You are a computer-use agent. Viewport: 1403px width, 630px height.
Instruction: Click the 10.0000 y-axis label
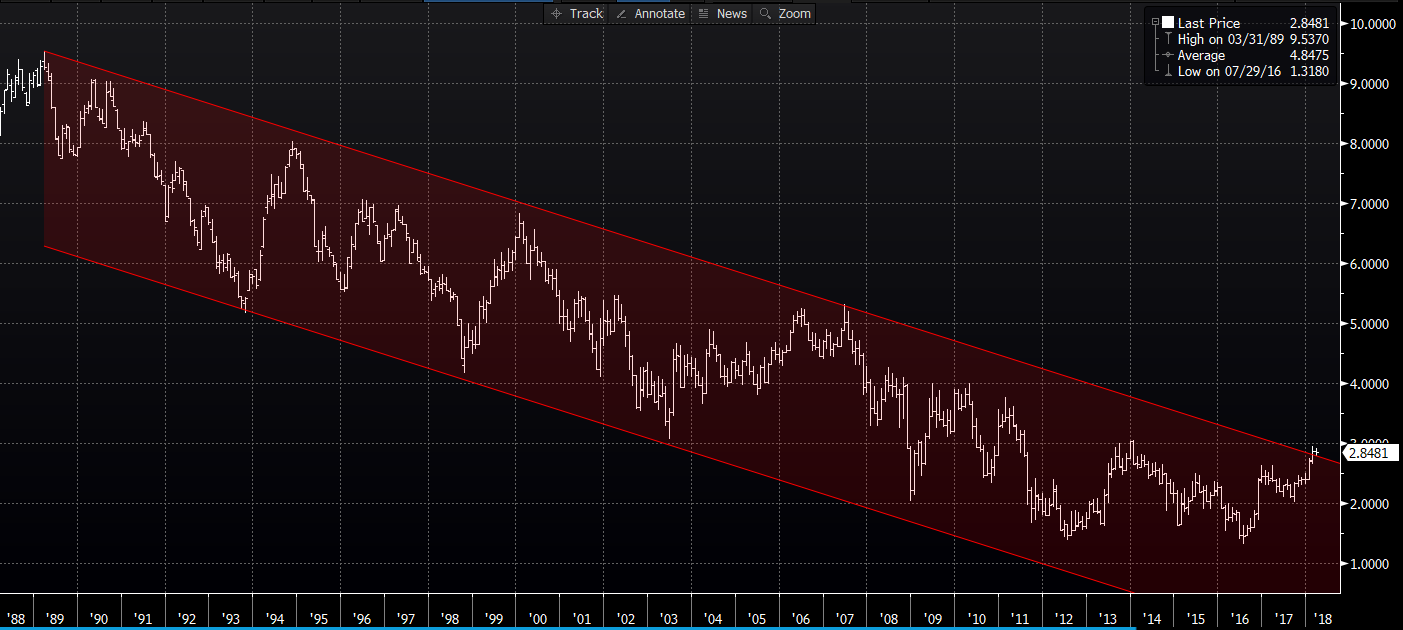click(1370, 24)
